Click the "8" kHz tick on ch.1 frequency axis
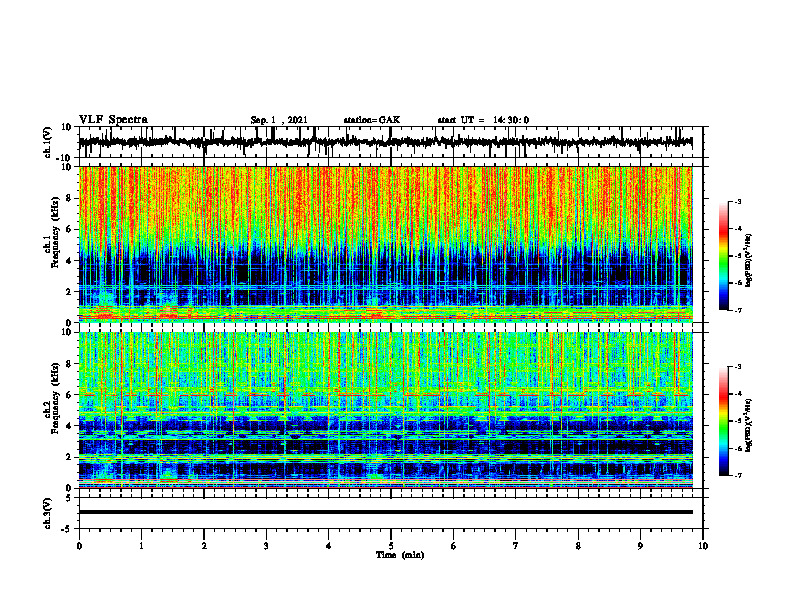The height and width of the screenshot is (612, 792). click(69, 198)
